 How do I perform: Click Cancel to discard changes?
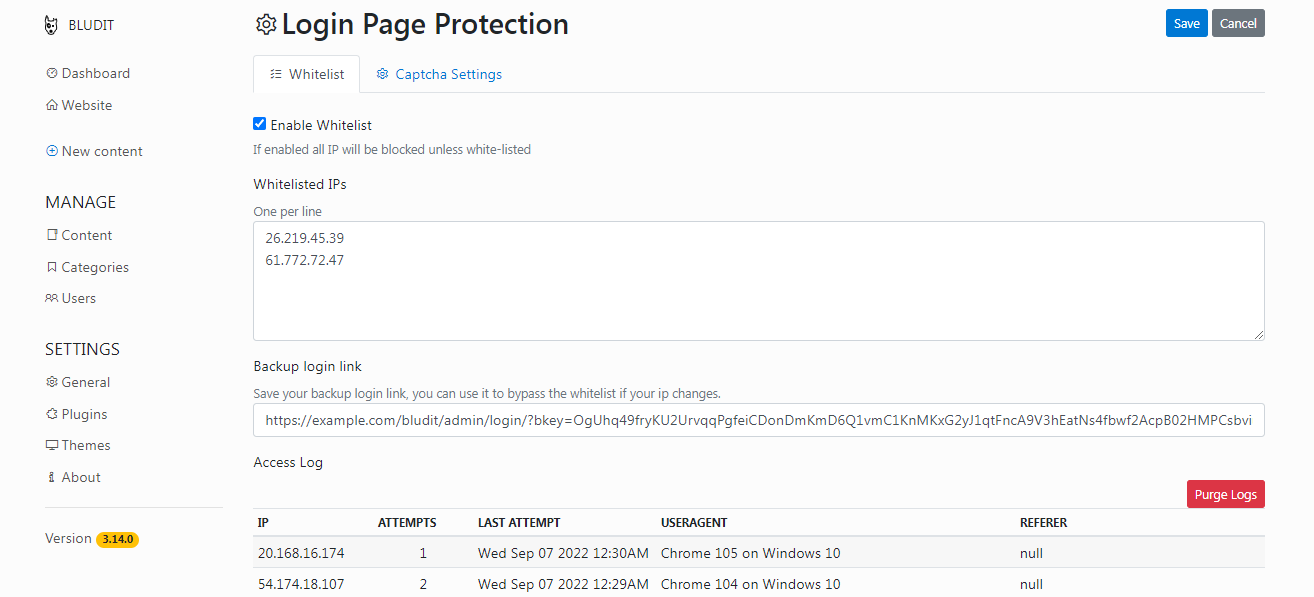[1238, 22]
